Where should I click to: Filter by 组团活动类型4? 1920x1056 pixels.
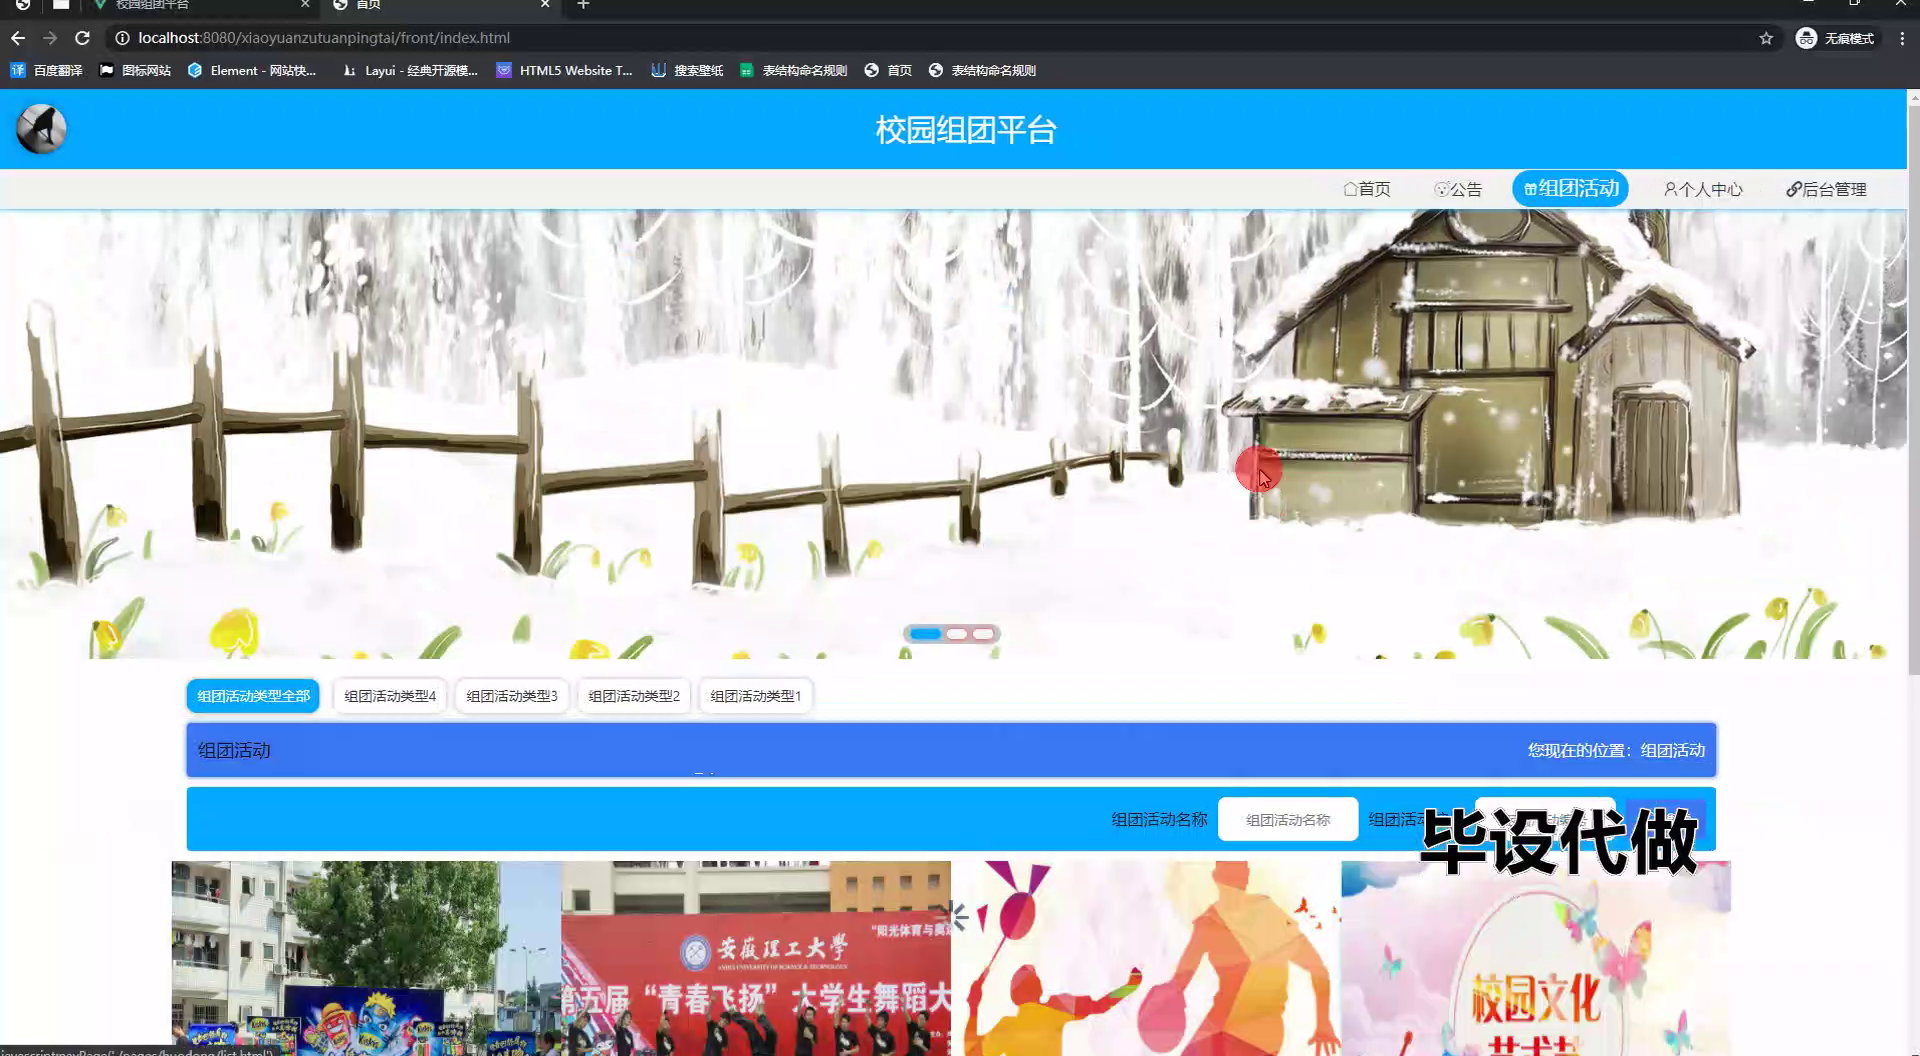[390, 696]
